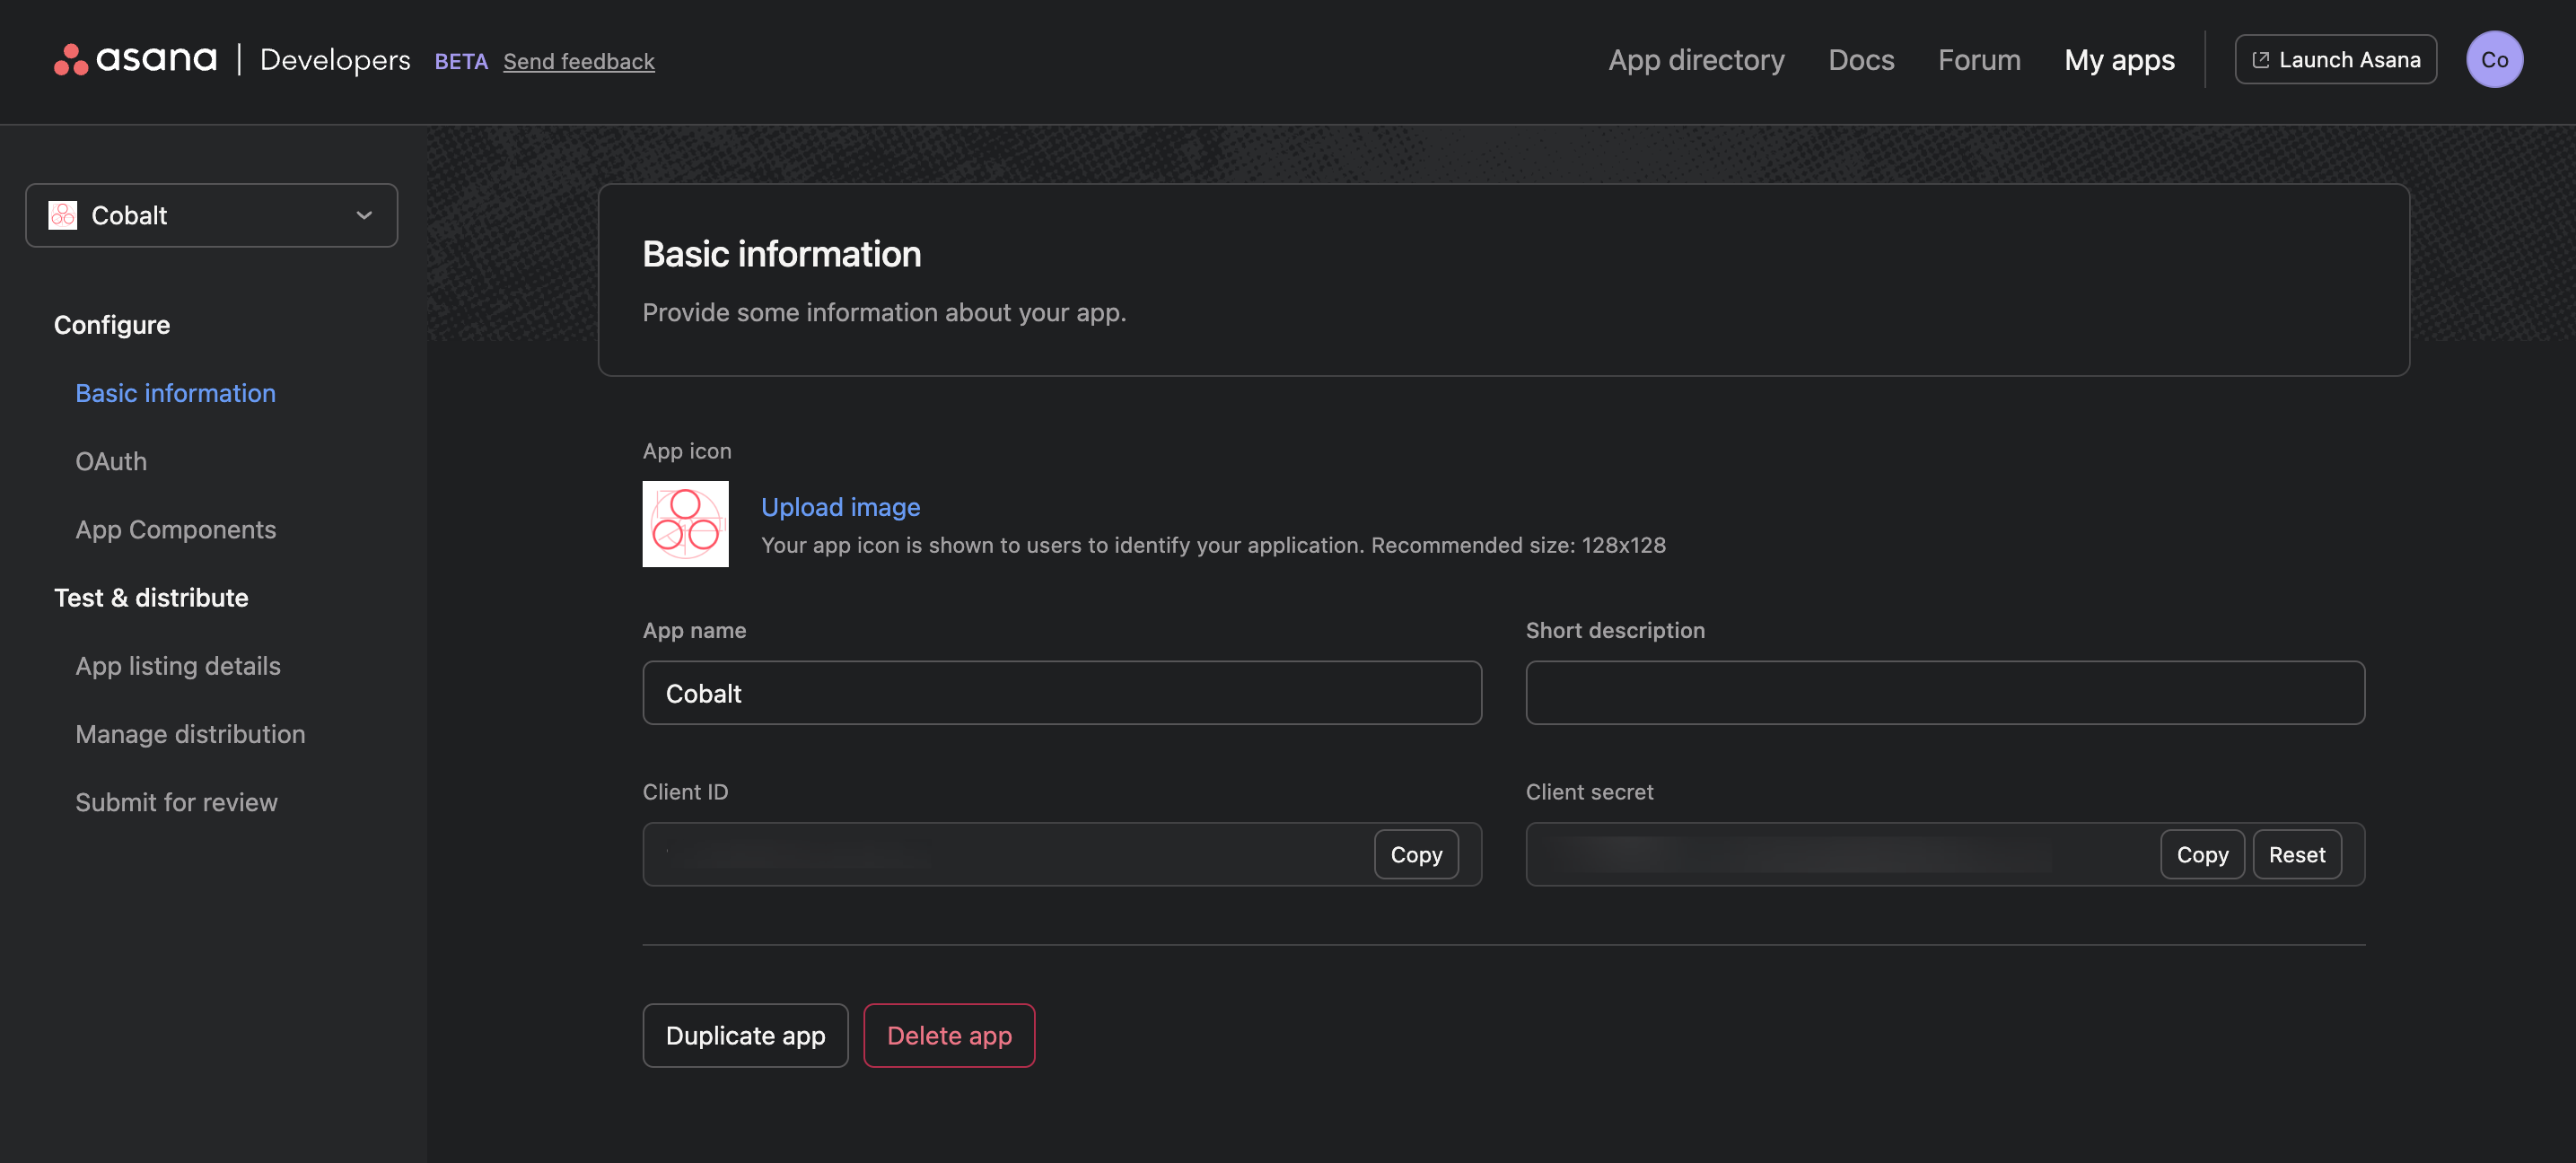
Task: Copy the Client ID value
Action: 1416,854
